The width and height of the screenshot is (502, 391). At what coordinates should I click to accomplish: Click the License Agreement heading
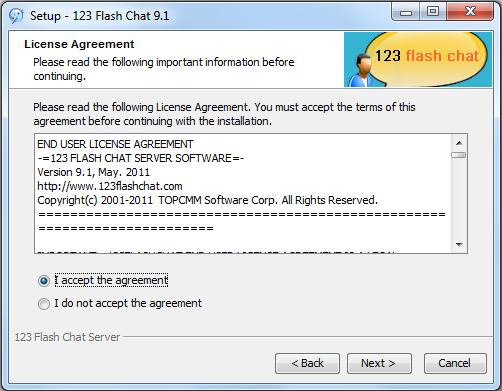click(x=79, y=44)
